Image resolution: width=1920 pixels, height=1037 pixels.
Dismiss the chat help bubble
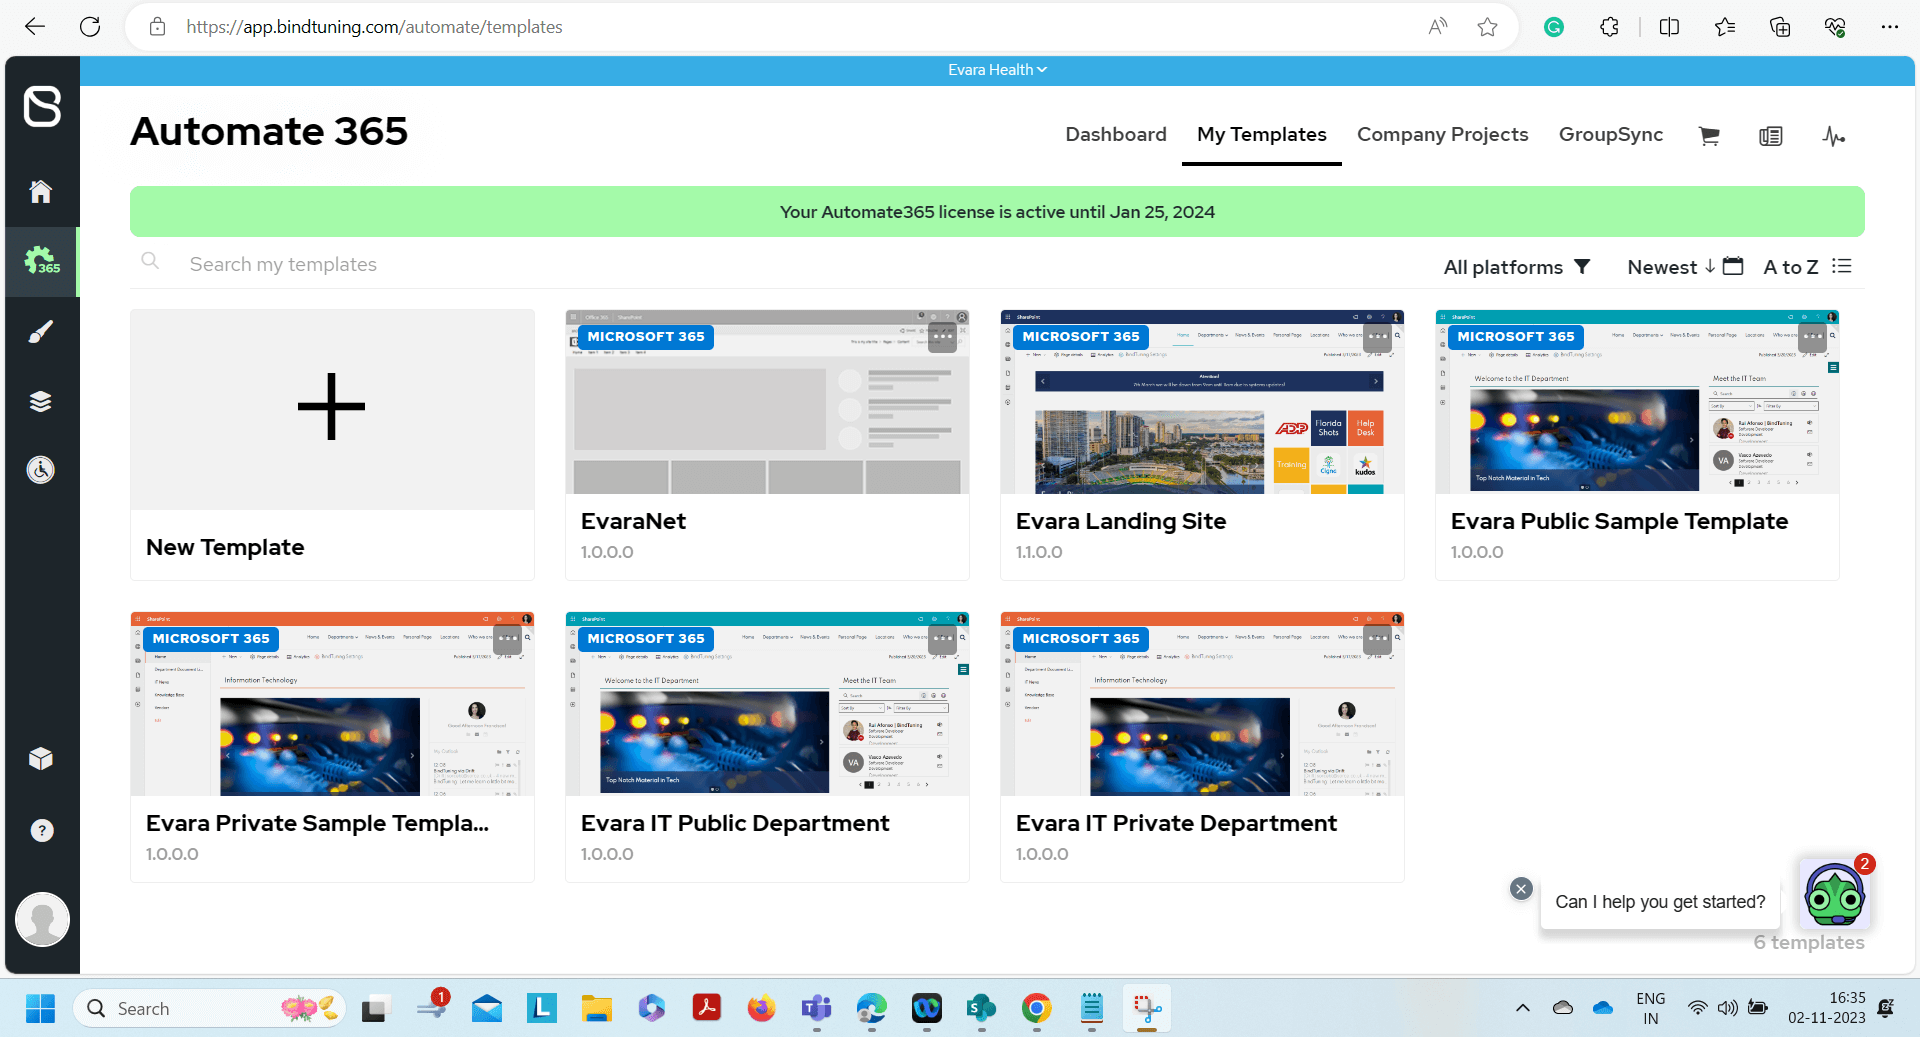tap(1521, 888)
